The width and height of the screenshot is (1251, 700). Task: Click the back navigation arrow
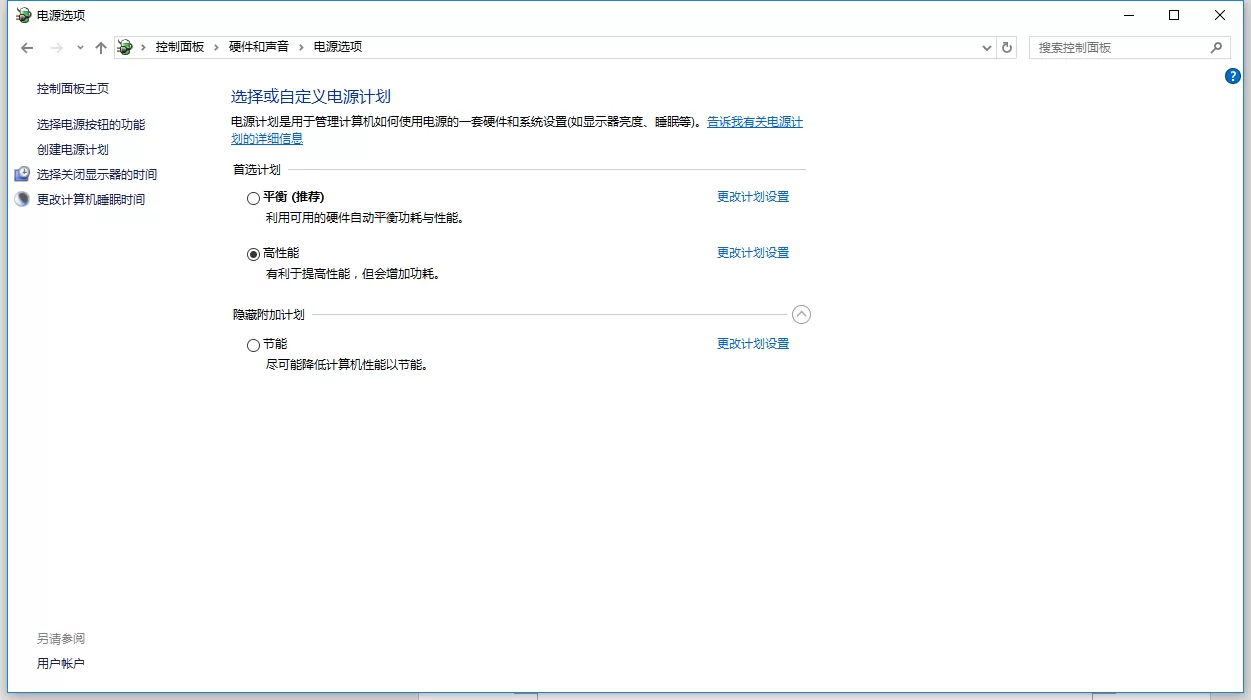coord(27,47)
